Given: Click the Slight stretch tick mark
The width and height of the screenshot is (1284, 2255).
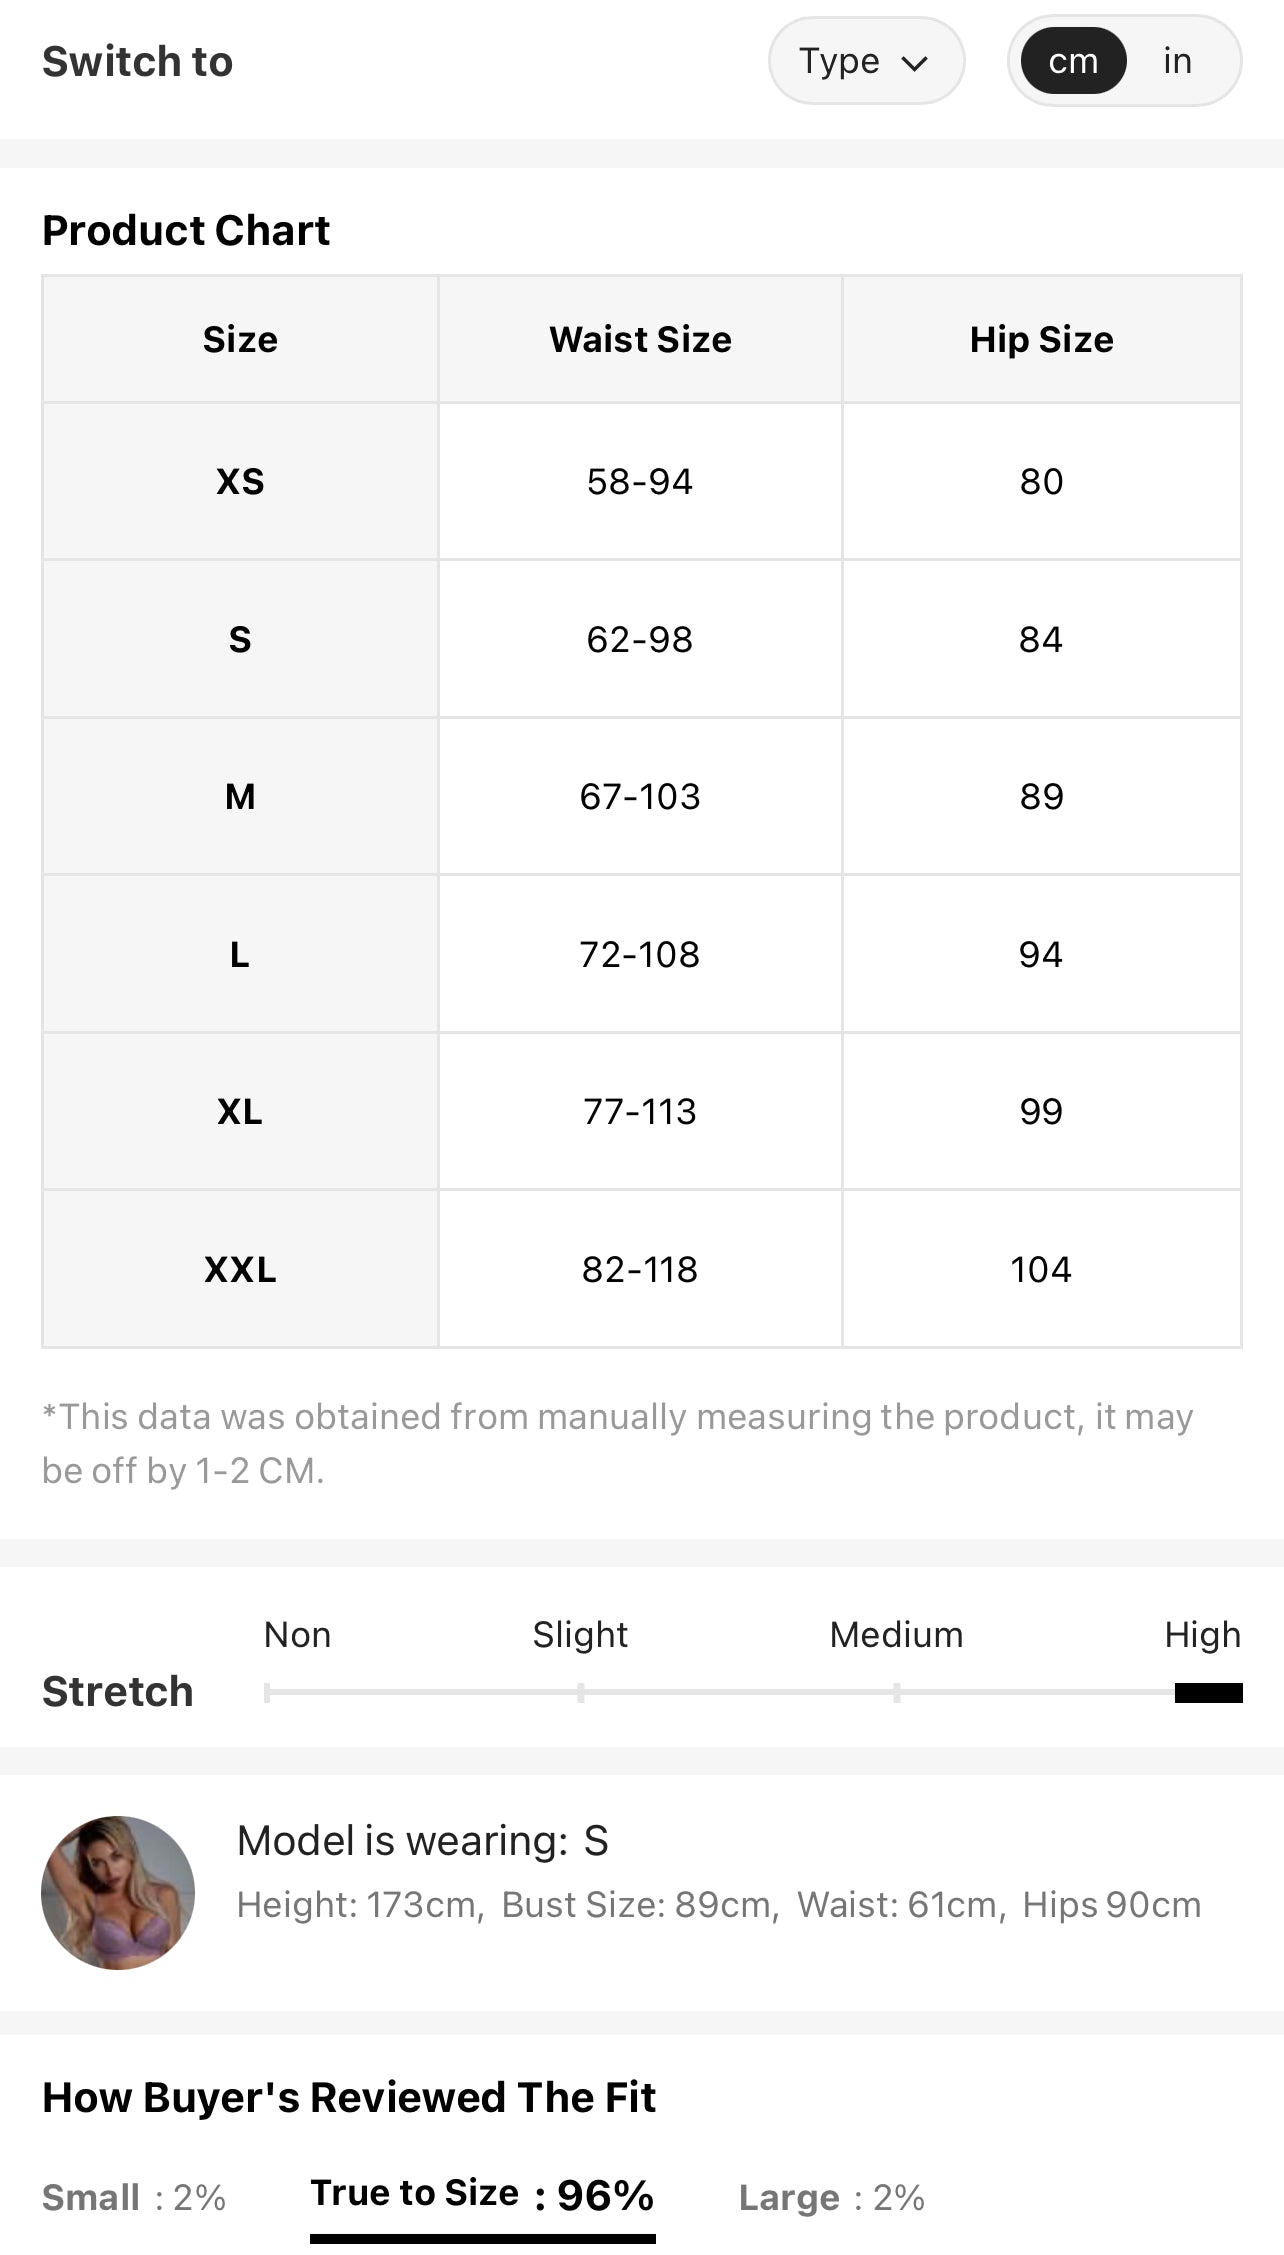Looking at the screenshot, I should click(x=581, y=1692).
